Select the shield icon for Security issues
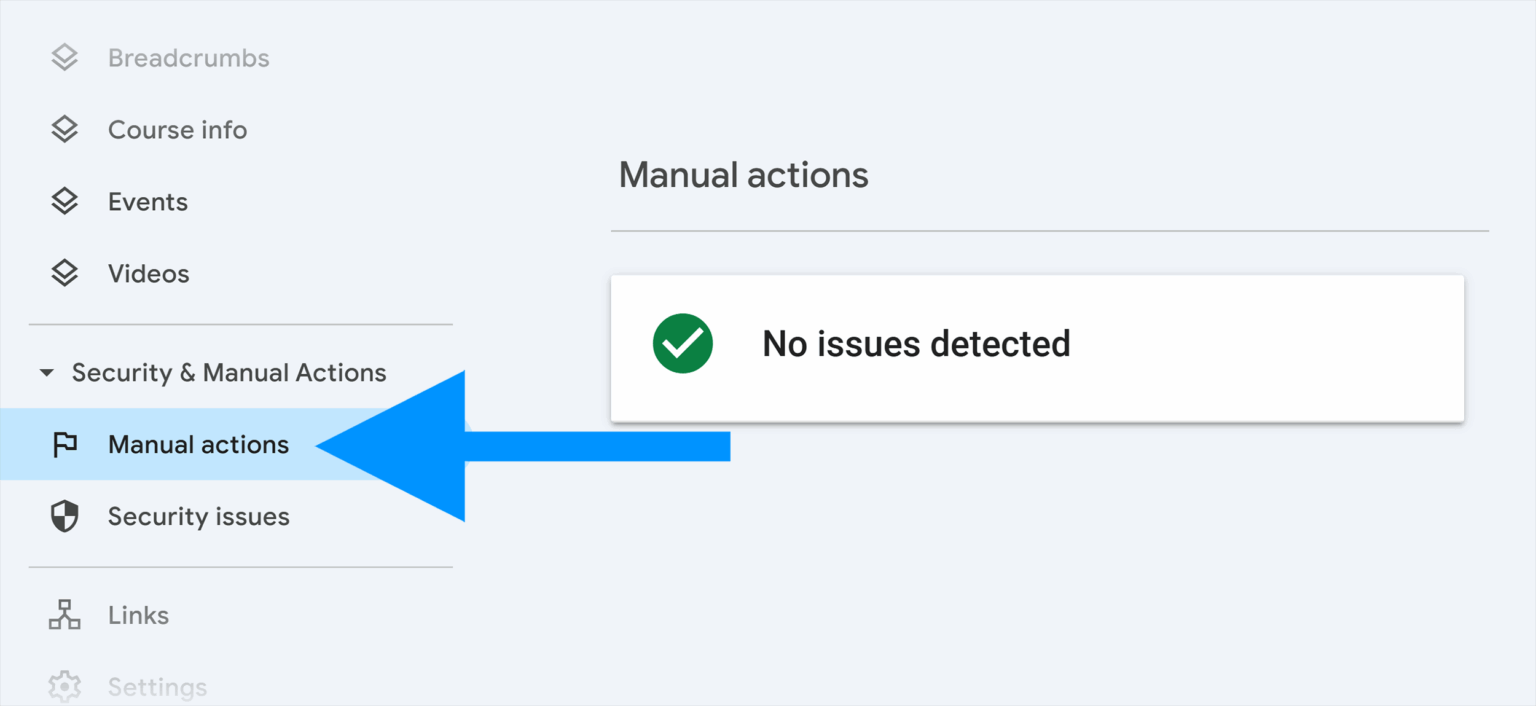This screenshot has height=706, width=1536. coord(63,516)
